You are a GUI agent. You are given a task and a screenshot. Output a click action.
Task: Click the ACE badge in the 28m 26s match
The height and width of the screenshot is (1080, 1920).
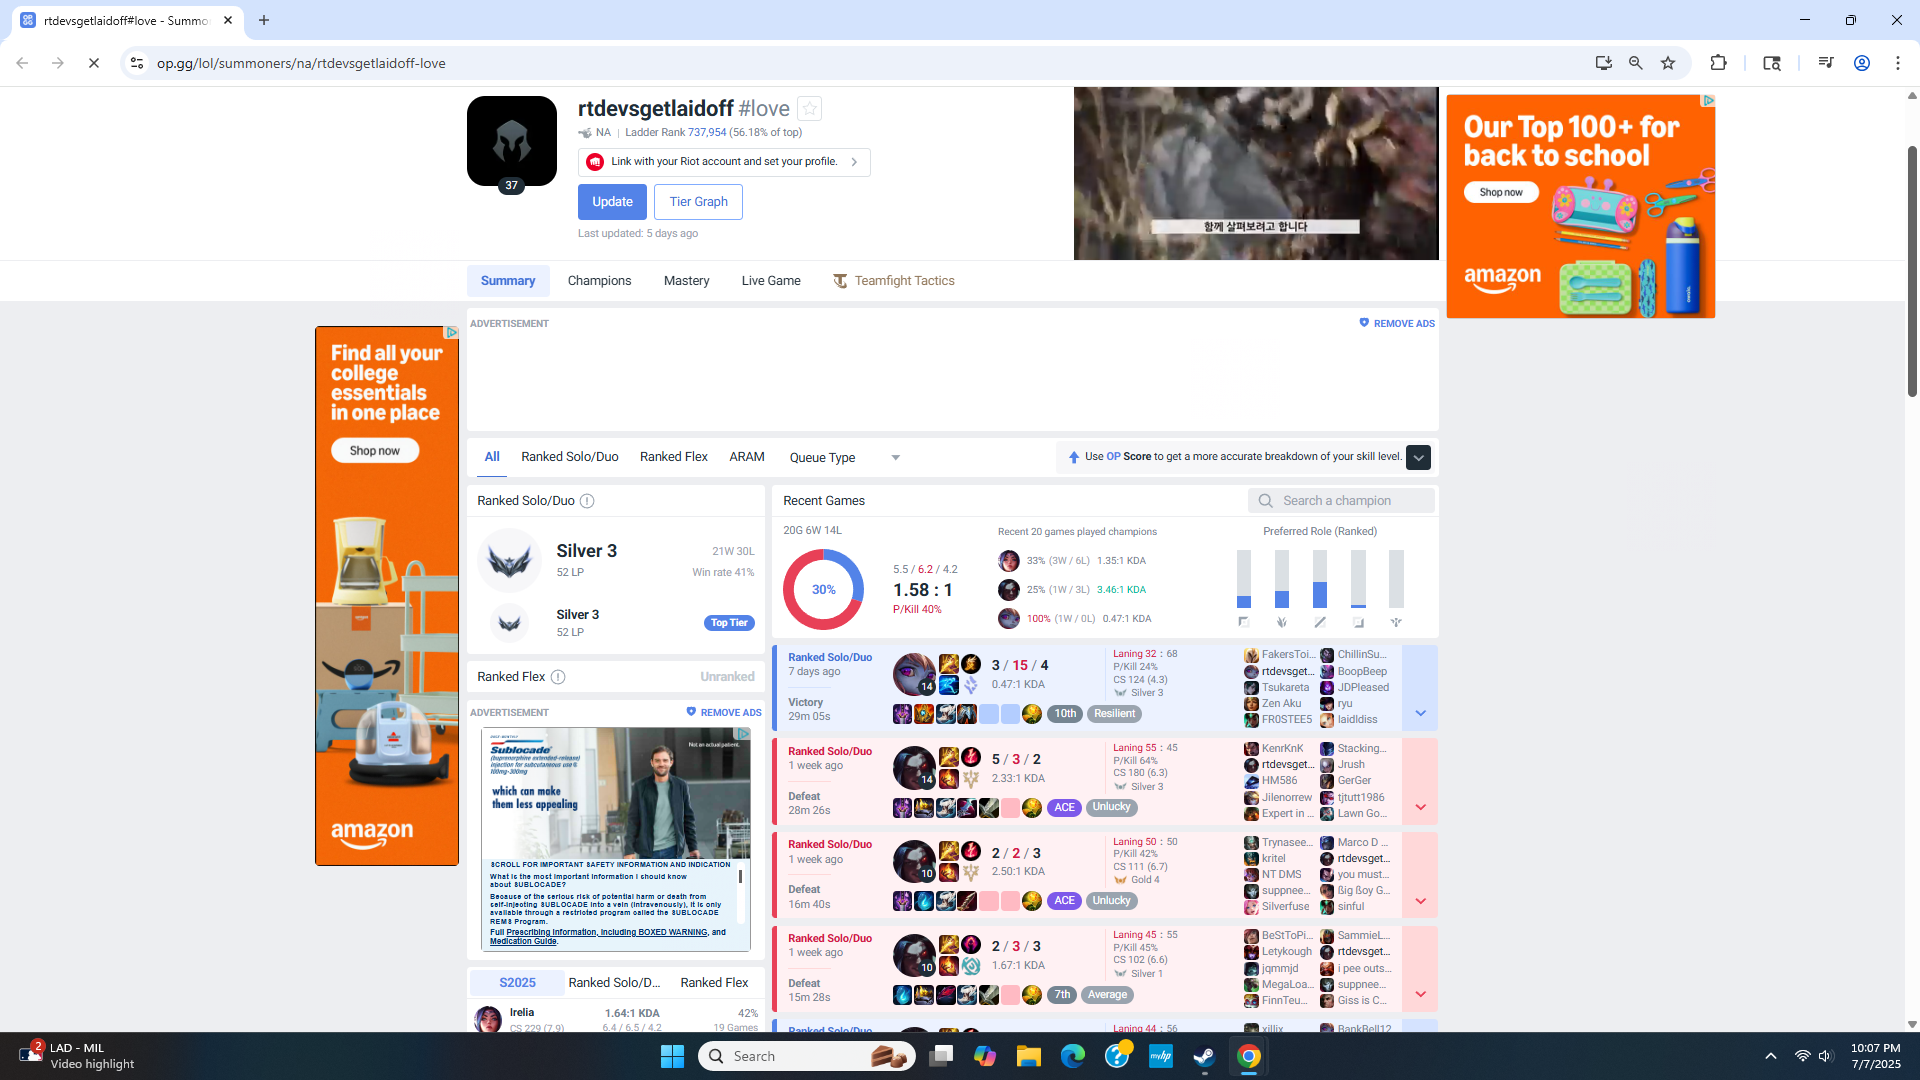pyautogui.click(x=1064, y=807)
